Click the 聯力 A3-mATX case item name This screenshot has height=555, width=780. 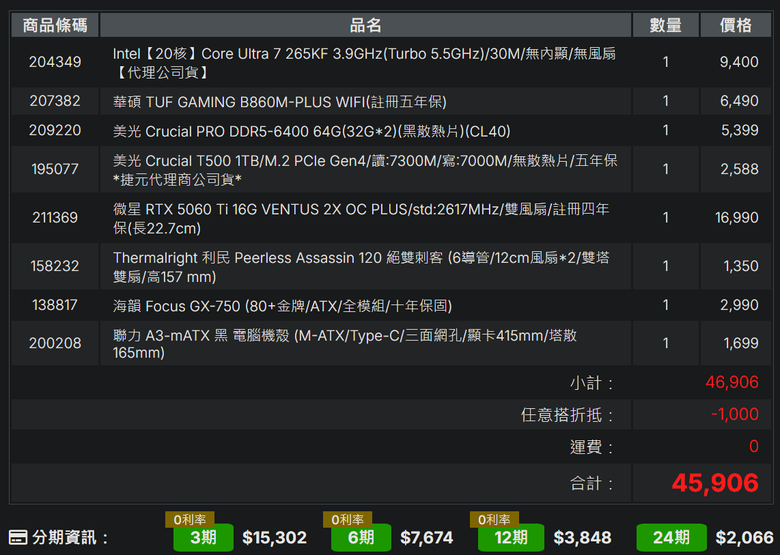[345, 344]
